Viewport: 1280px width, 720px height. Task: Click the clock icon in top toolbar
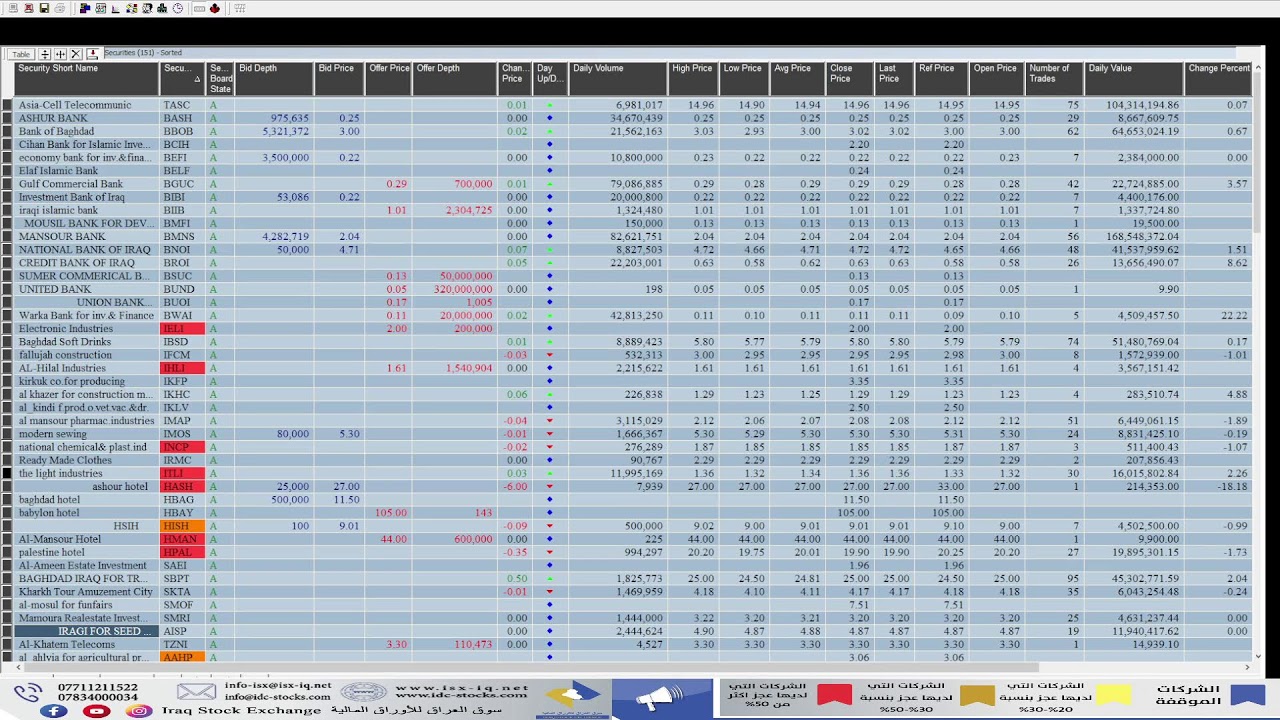178,8
